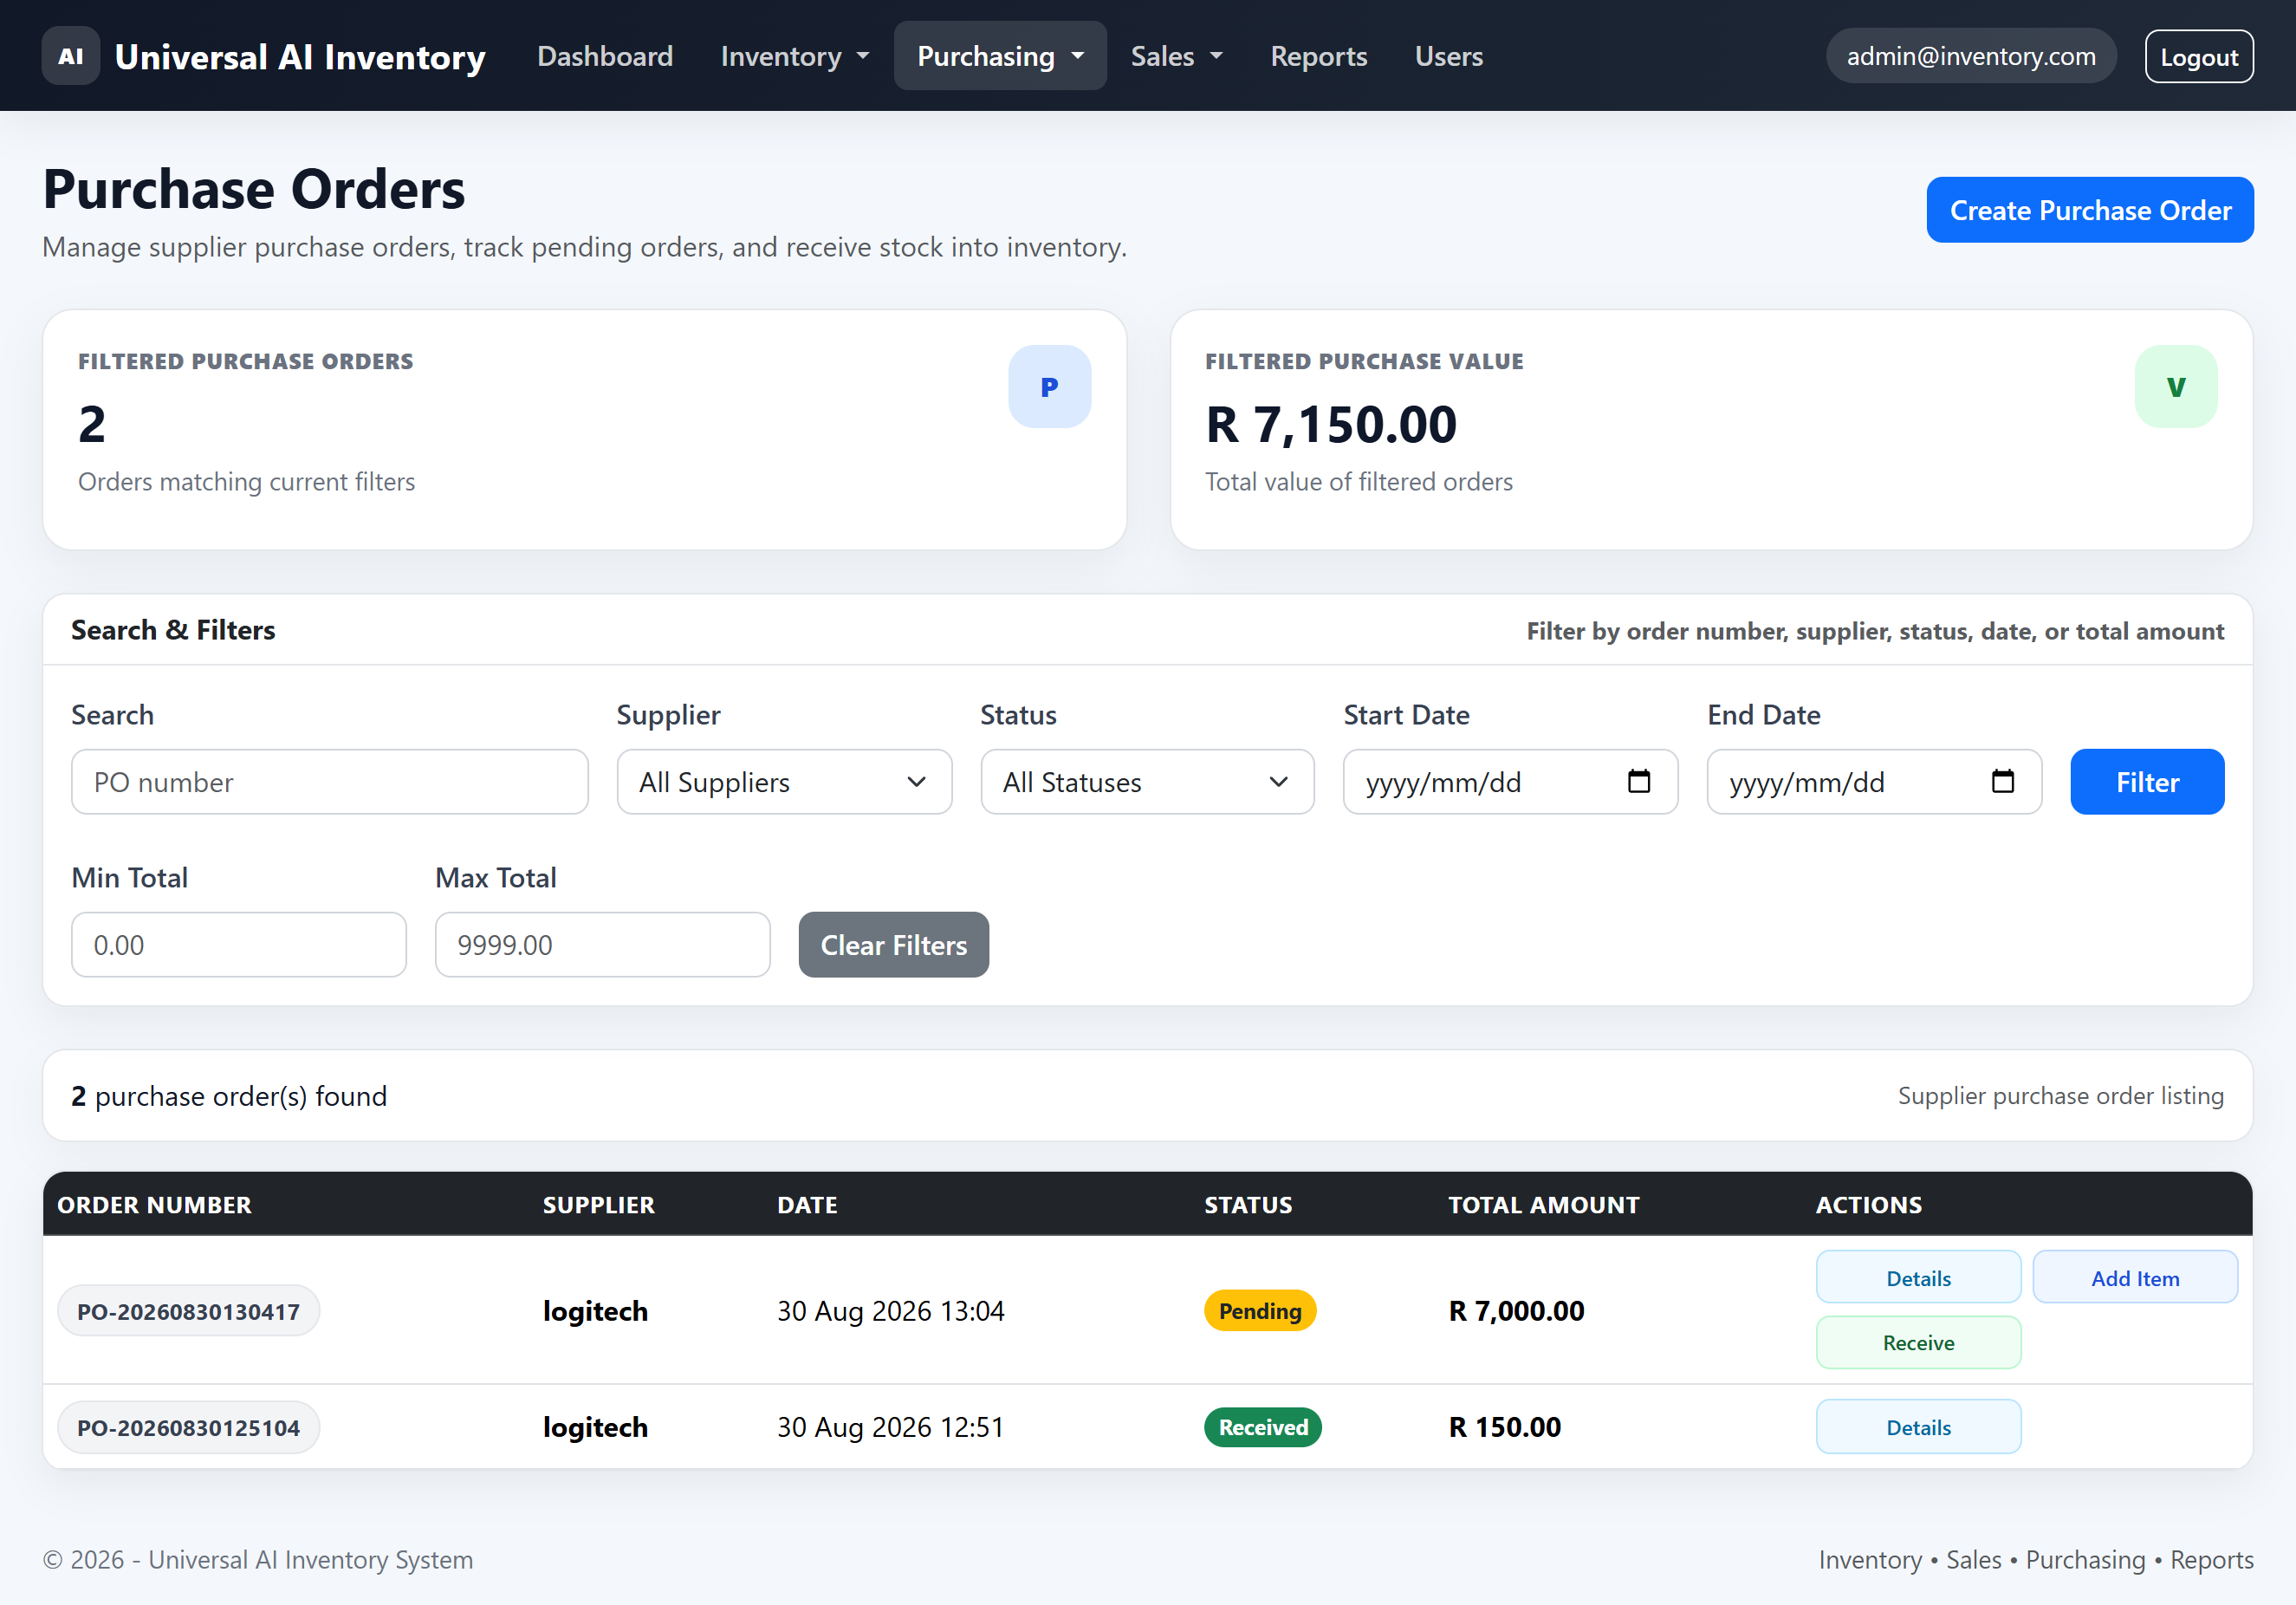Click the Logout button
Screen dimensions: 2296x1605
pos(2199,57)
